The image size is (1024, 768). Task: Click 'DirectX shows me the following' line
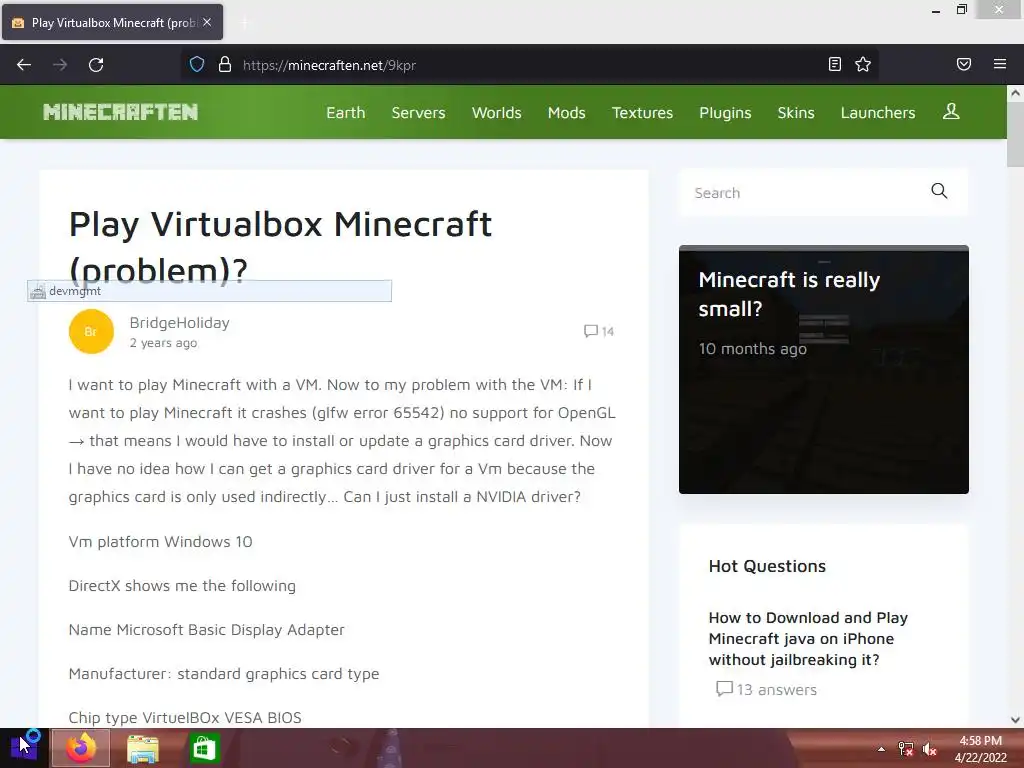182,586
